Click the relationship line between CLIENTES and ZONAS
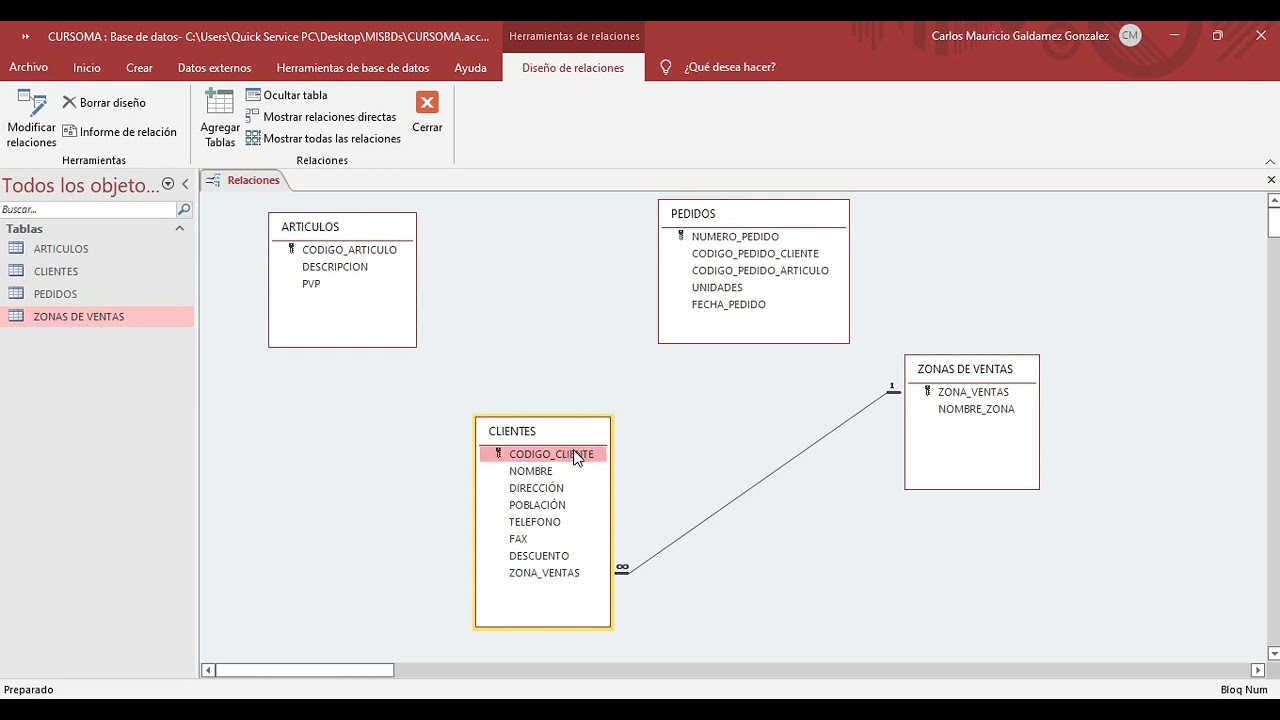This screenshot has width=1280, height=720. (757, 482)
